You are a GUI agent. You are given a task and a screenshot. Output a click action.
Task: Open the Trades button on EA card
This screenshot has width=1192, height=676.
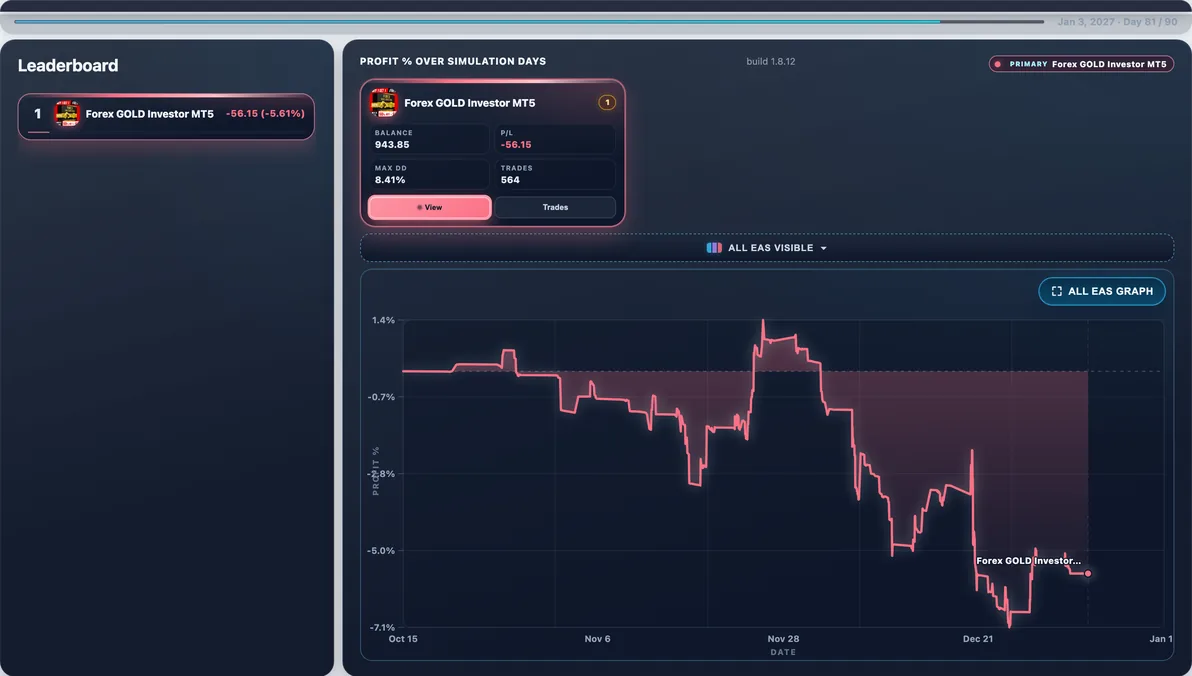click(555, 207)
